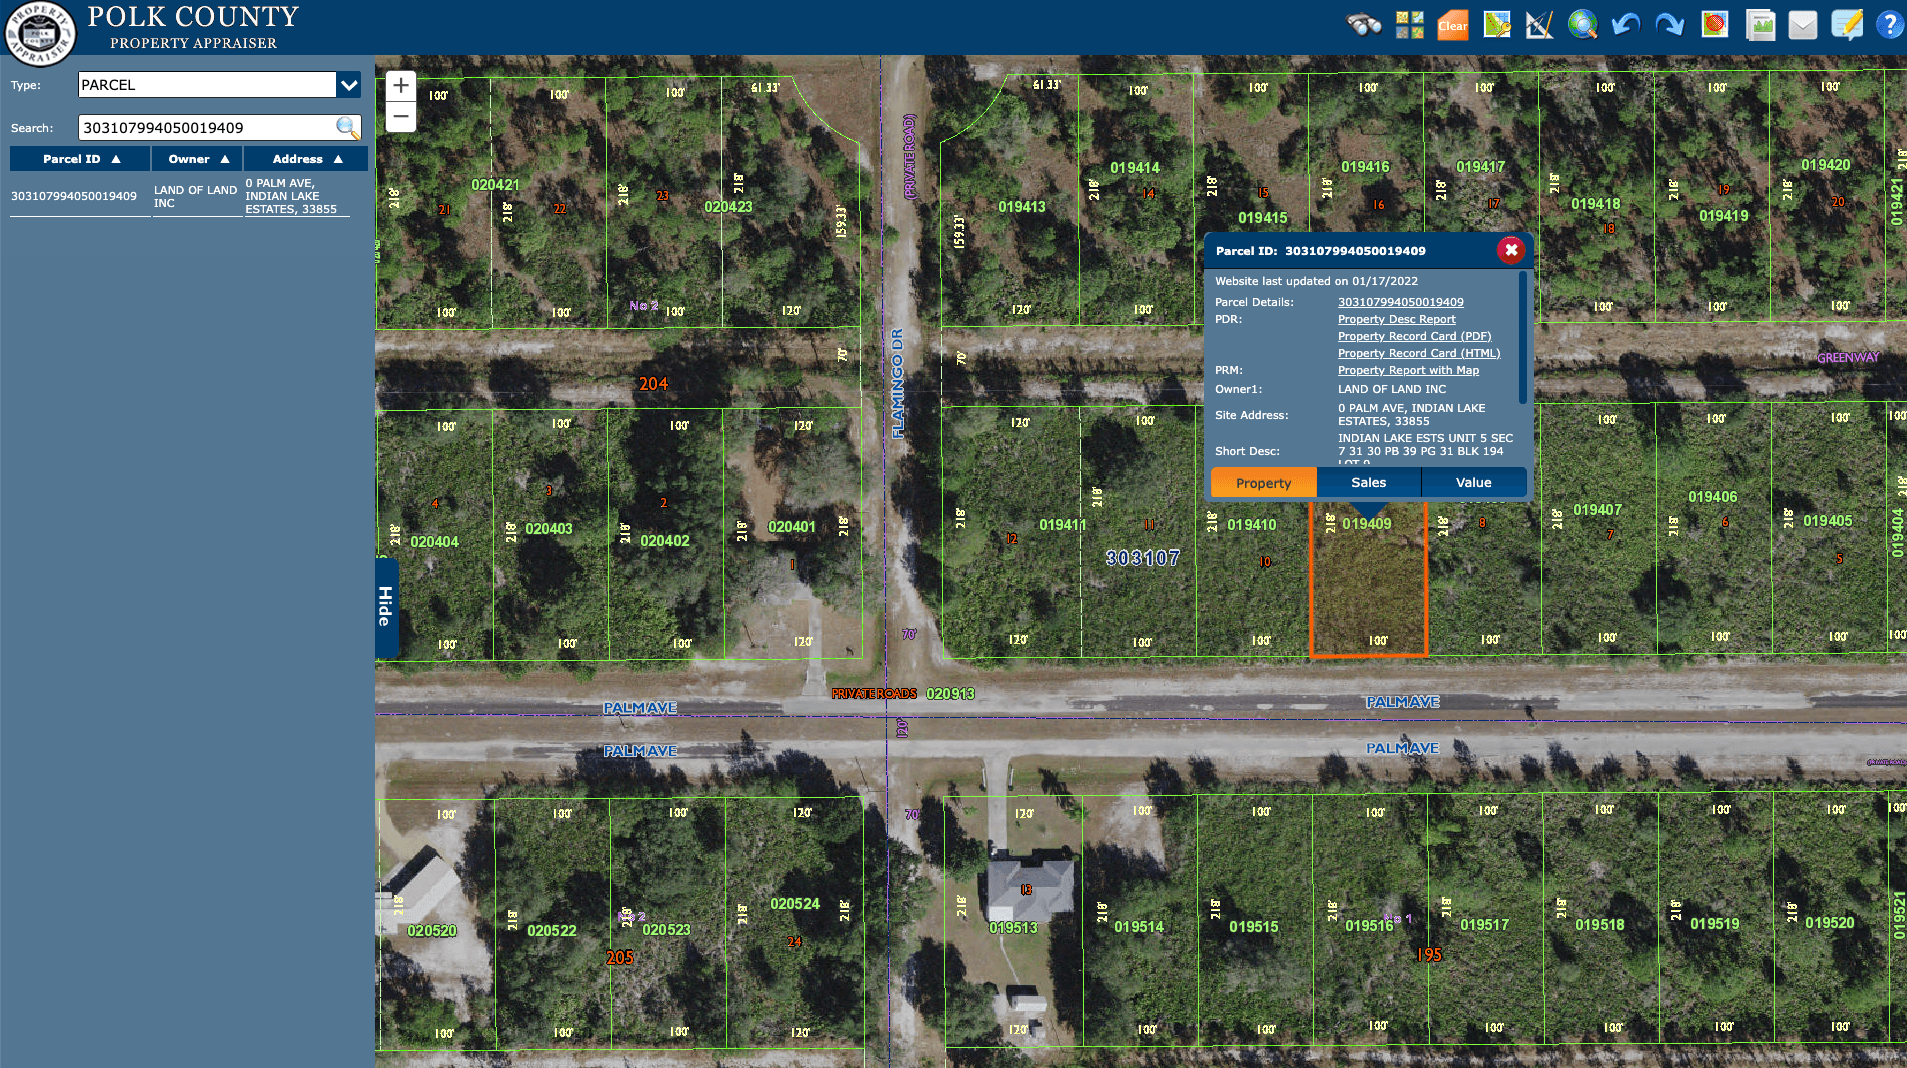Select parcel 019410 on the map
The height and width of the screenshot is (1068, 1907).
pos(1251,525)
